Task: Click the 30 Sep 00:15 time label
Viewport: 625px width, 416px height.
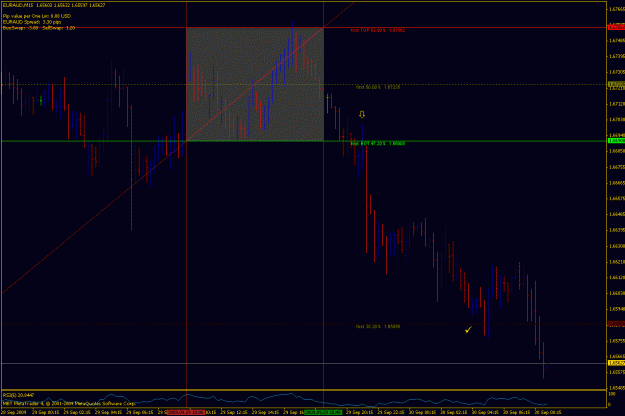Action: tap(422, 412)
